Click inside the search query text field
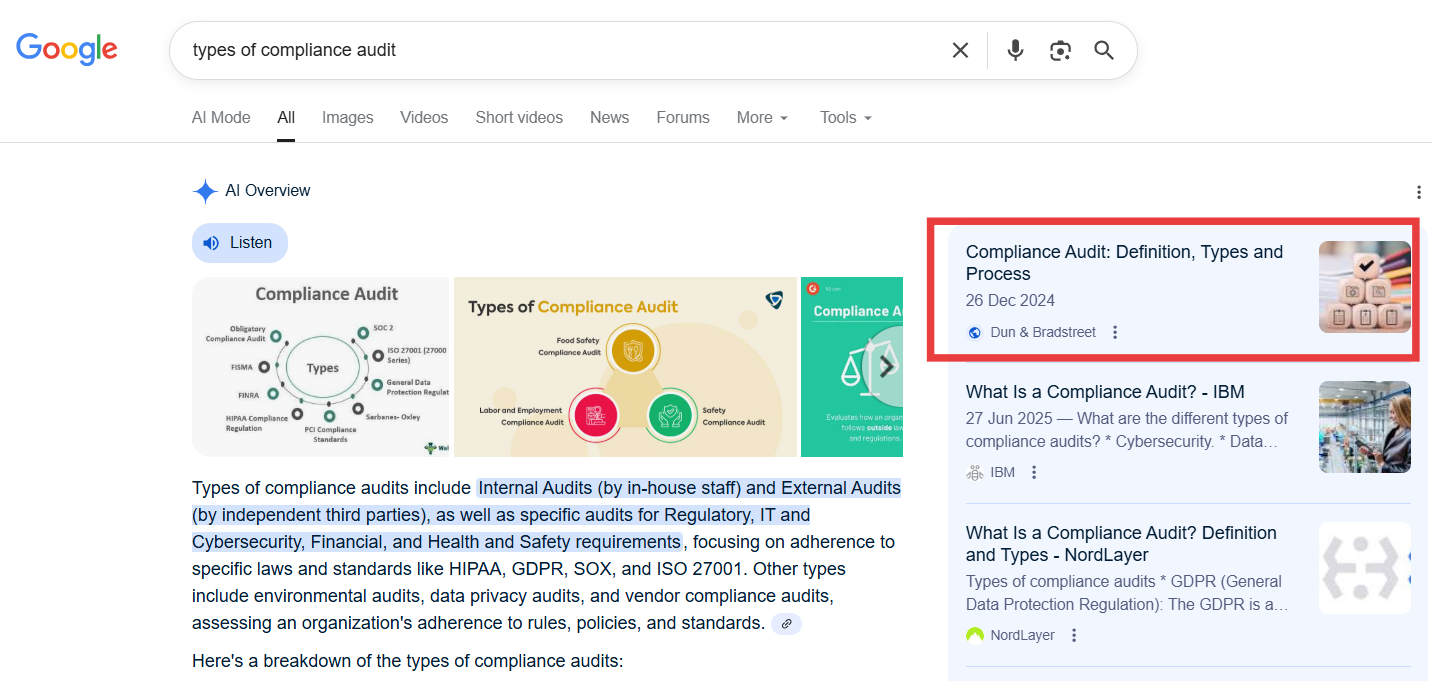This screenshot has height=681, width=1432. click(560, 50)
